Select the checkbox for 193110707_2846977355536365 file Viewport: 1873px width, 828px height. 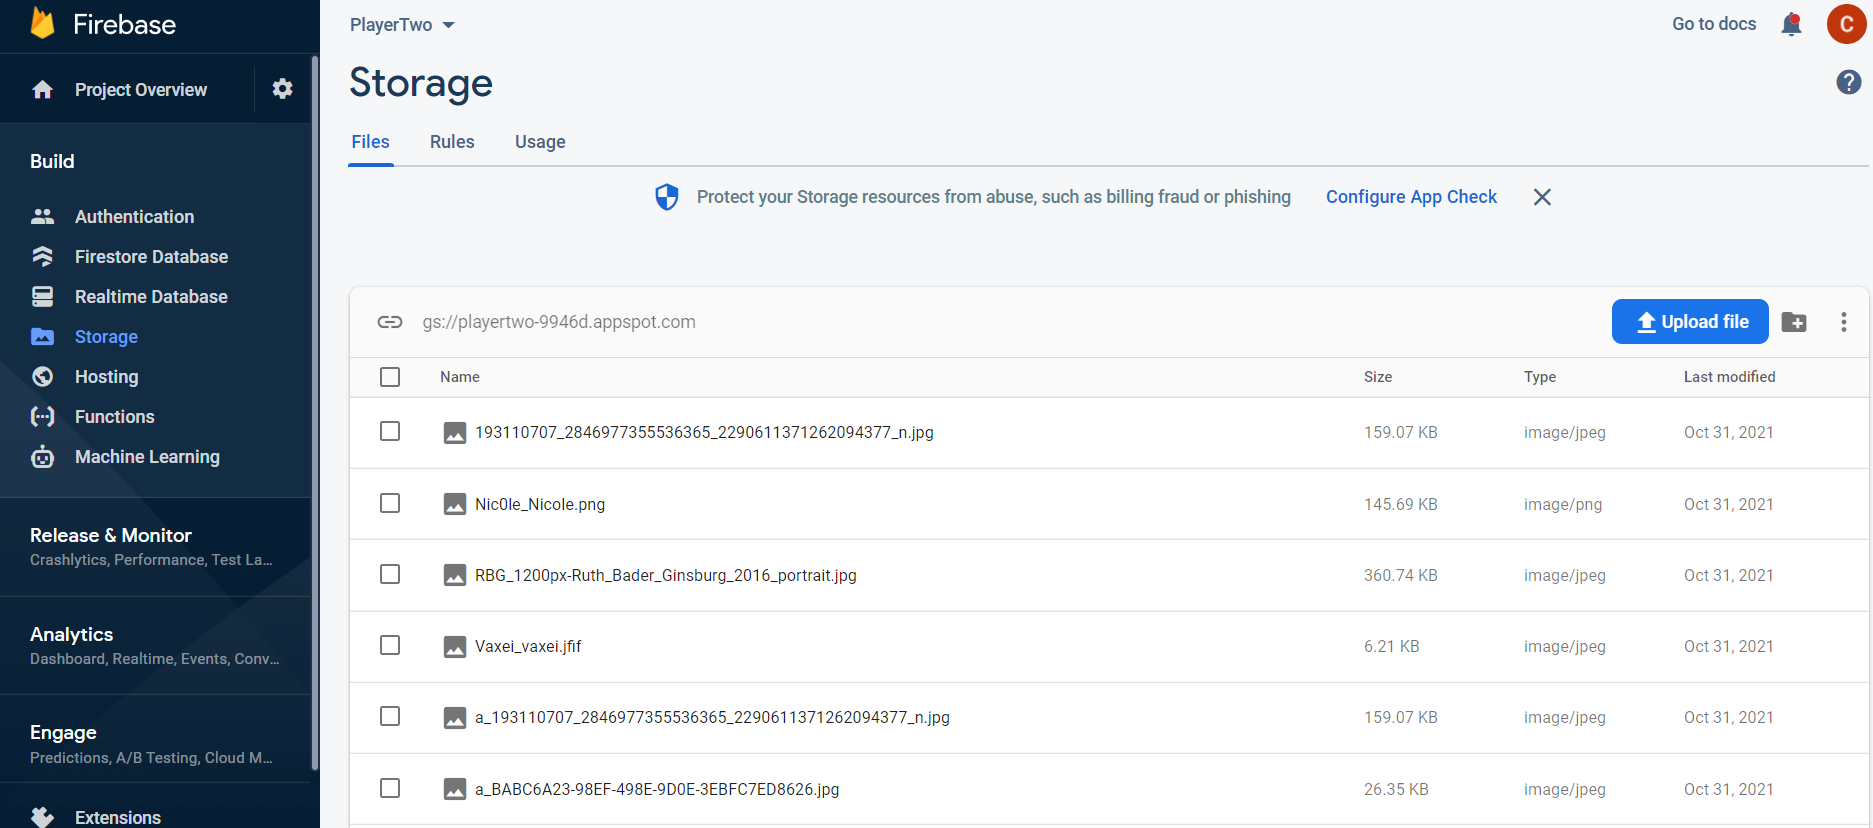point(390,431)
